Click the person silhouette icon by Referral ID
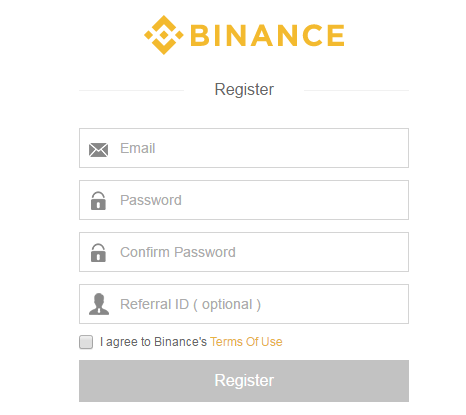Image resolution: width=466 pixels, height=415 pixels. tap(99, 304)
